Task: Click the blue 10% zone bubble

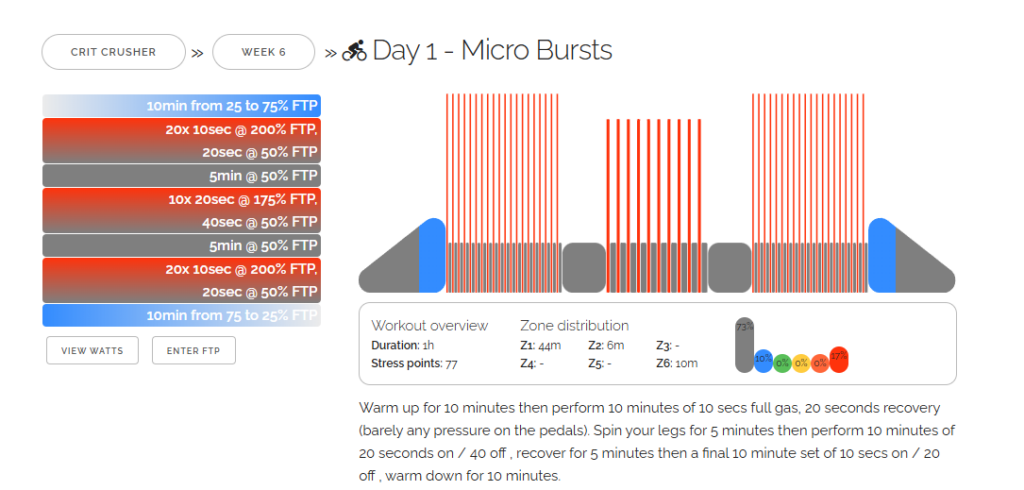Action: coord(763,361)
